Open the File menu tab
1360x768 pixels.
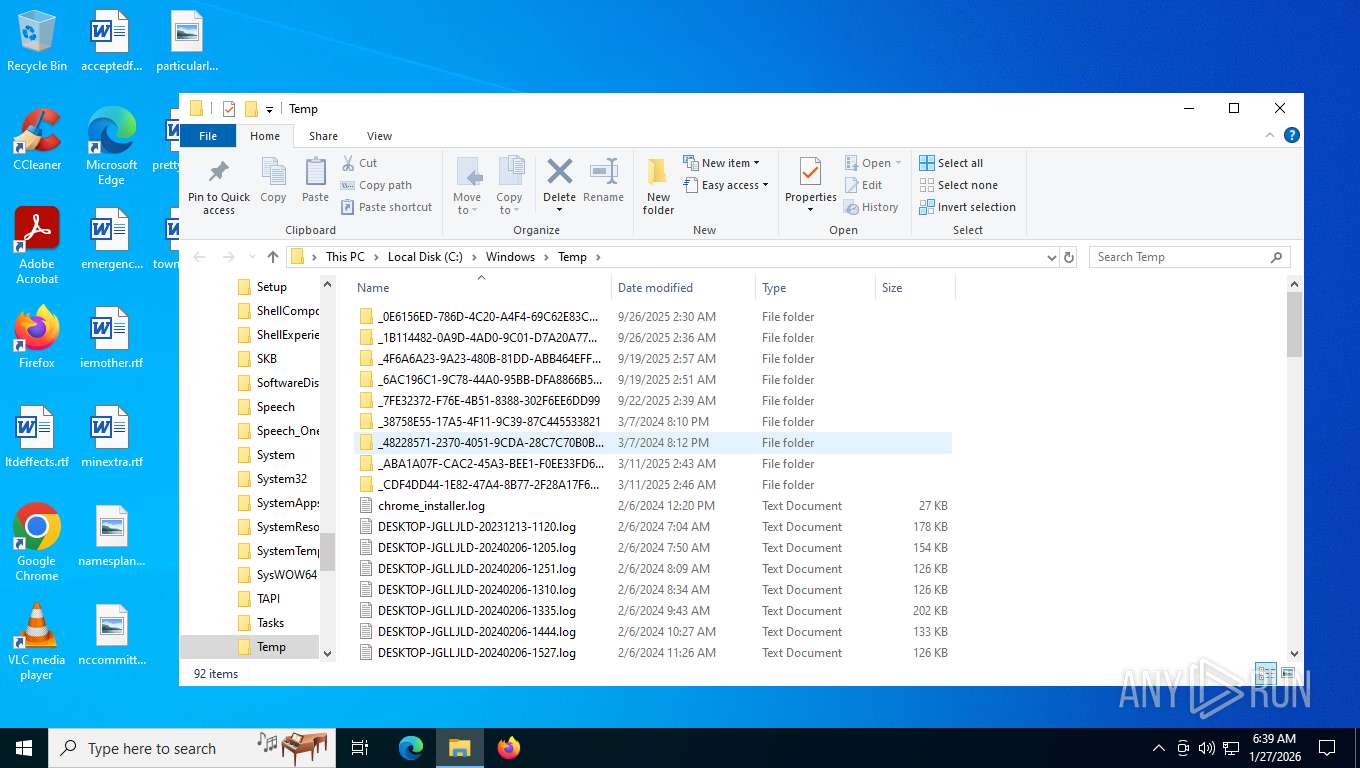point(208,136)
